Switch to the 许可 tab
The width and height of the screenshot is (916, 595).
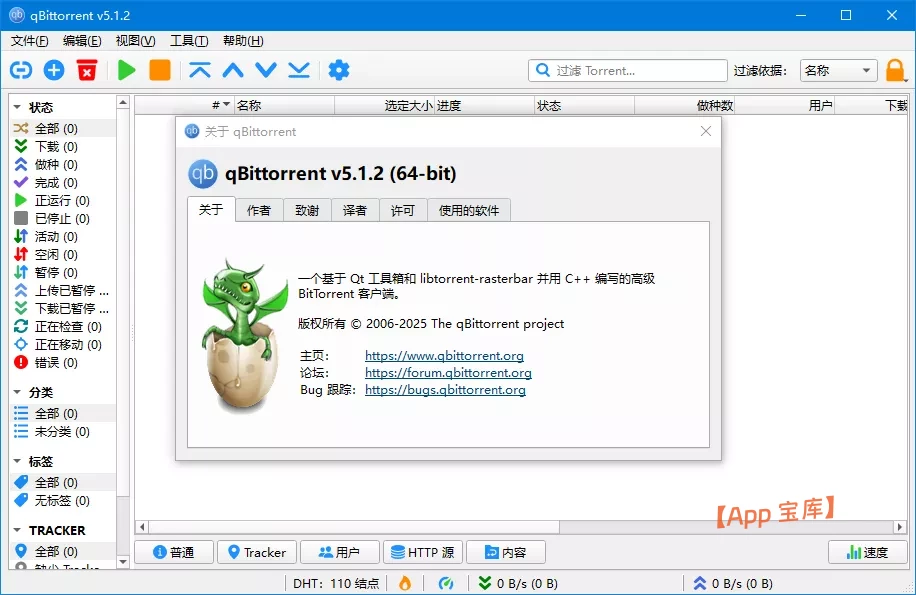tap(403, 210)
